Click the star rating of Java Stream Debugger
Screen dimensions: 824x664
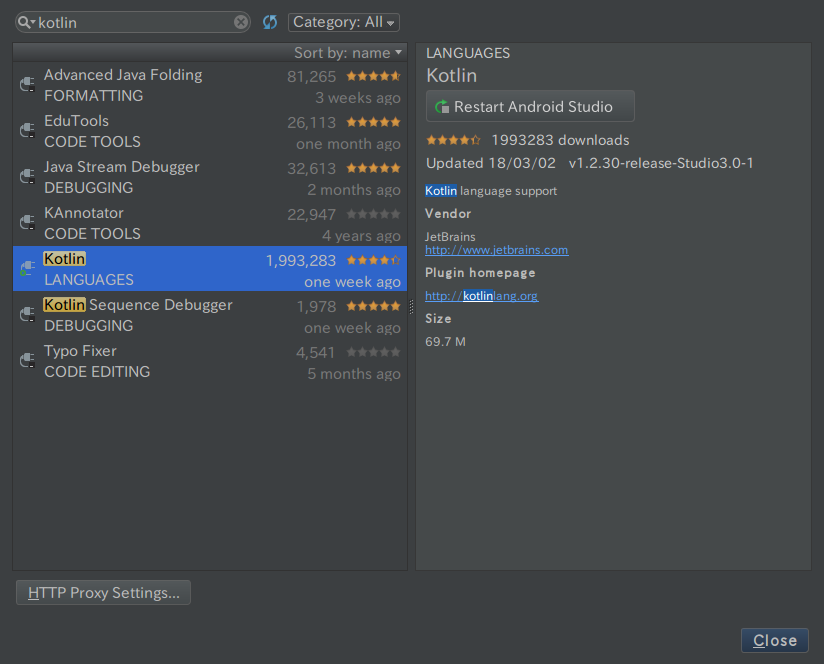pyautogui.click(x=373, y=168)
